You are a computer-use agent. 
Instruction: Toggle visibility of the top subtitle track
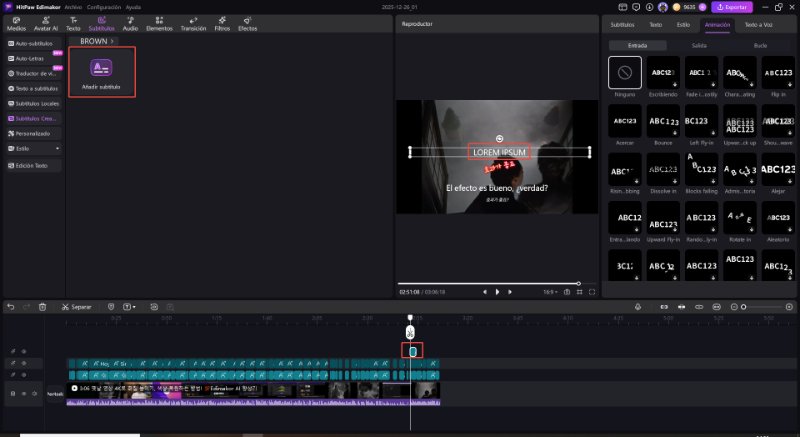24,351
